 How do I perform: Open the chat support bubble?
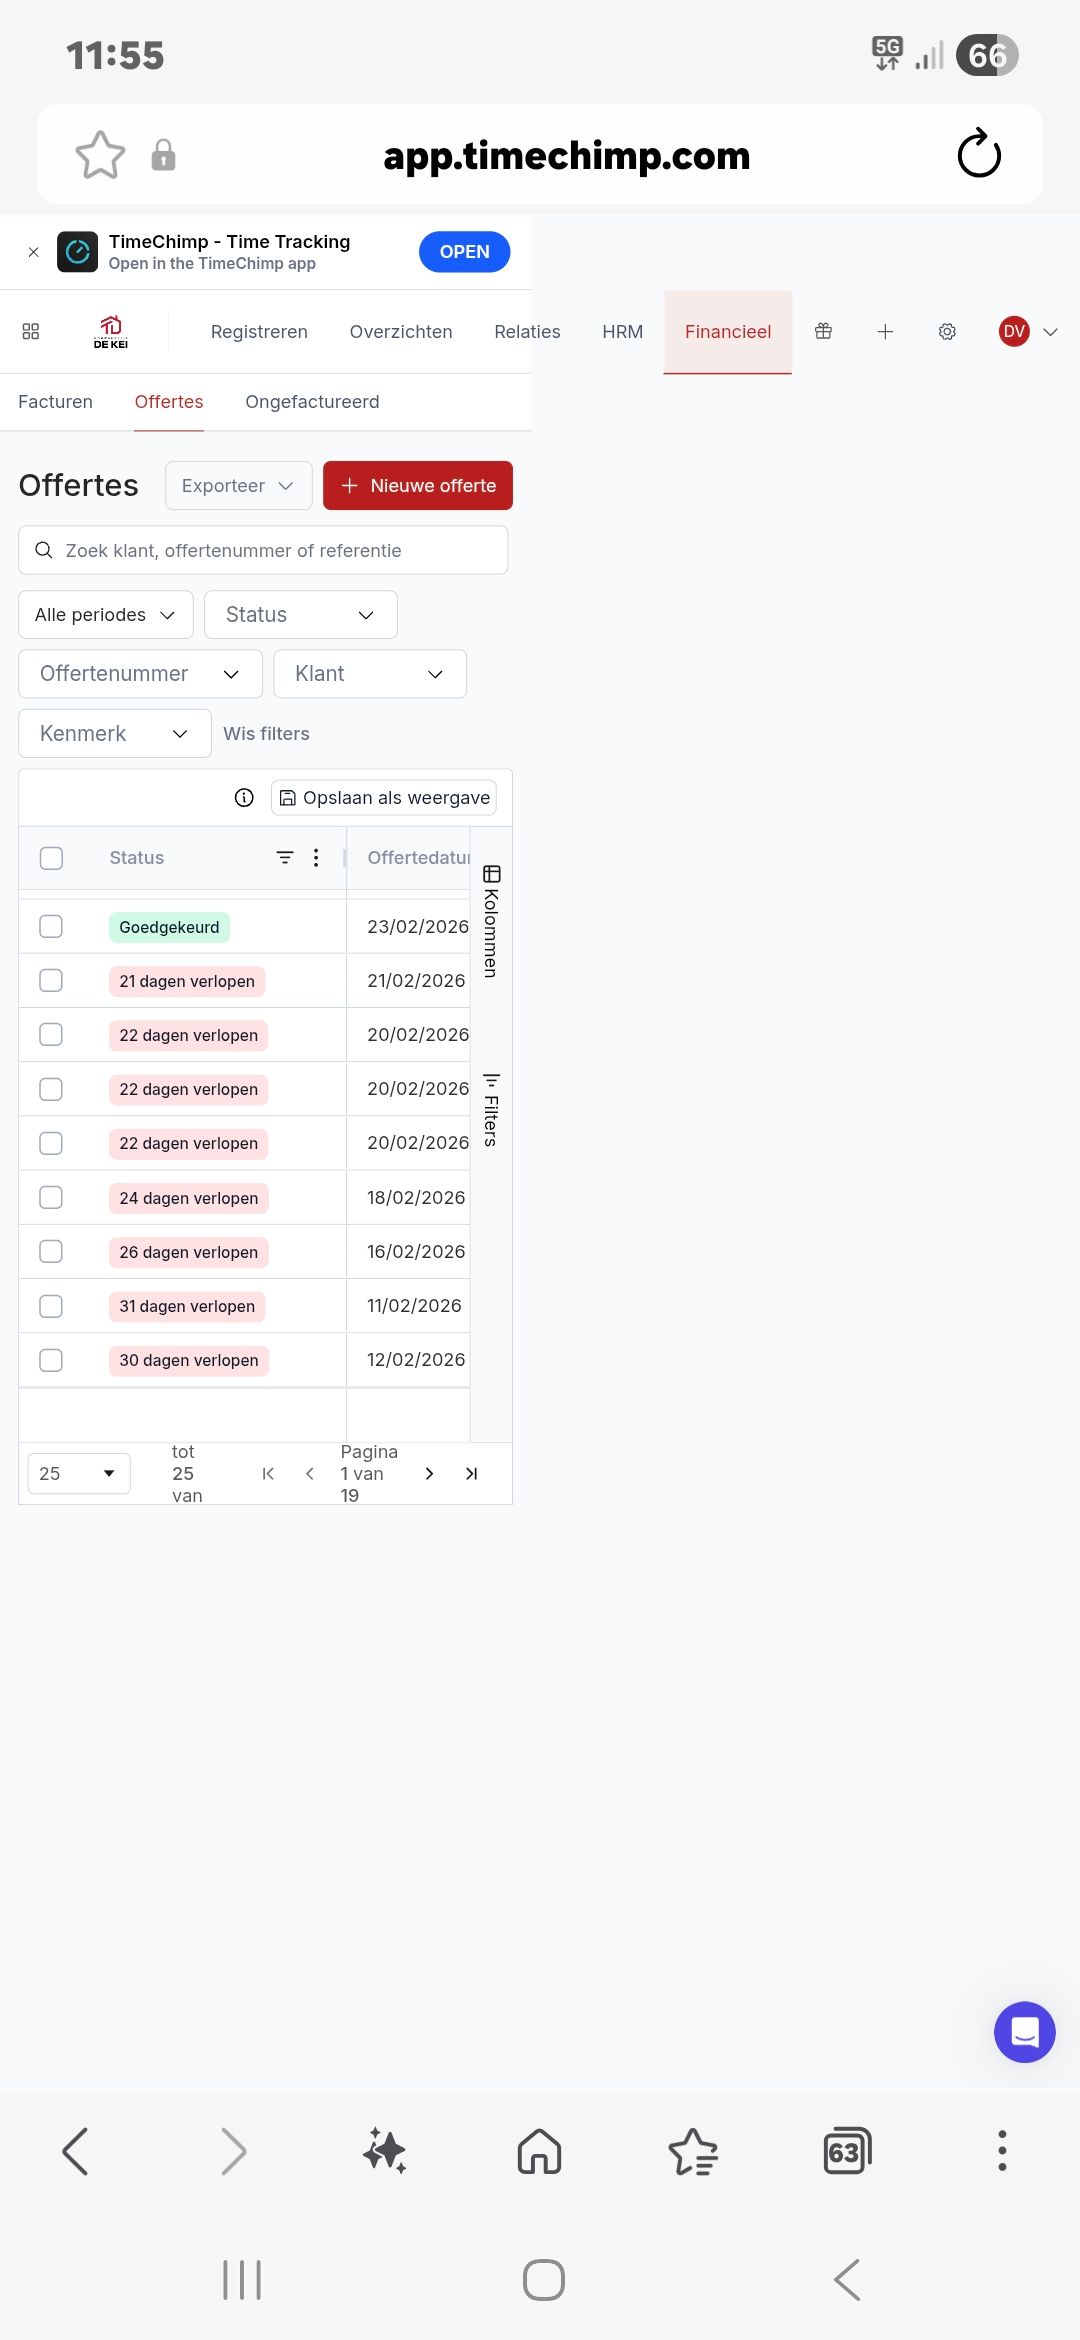[x=1024, y=2031]
